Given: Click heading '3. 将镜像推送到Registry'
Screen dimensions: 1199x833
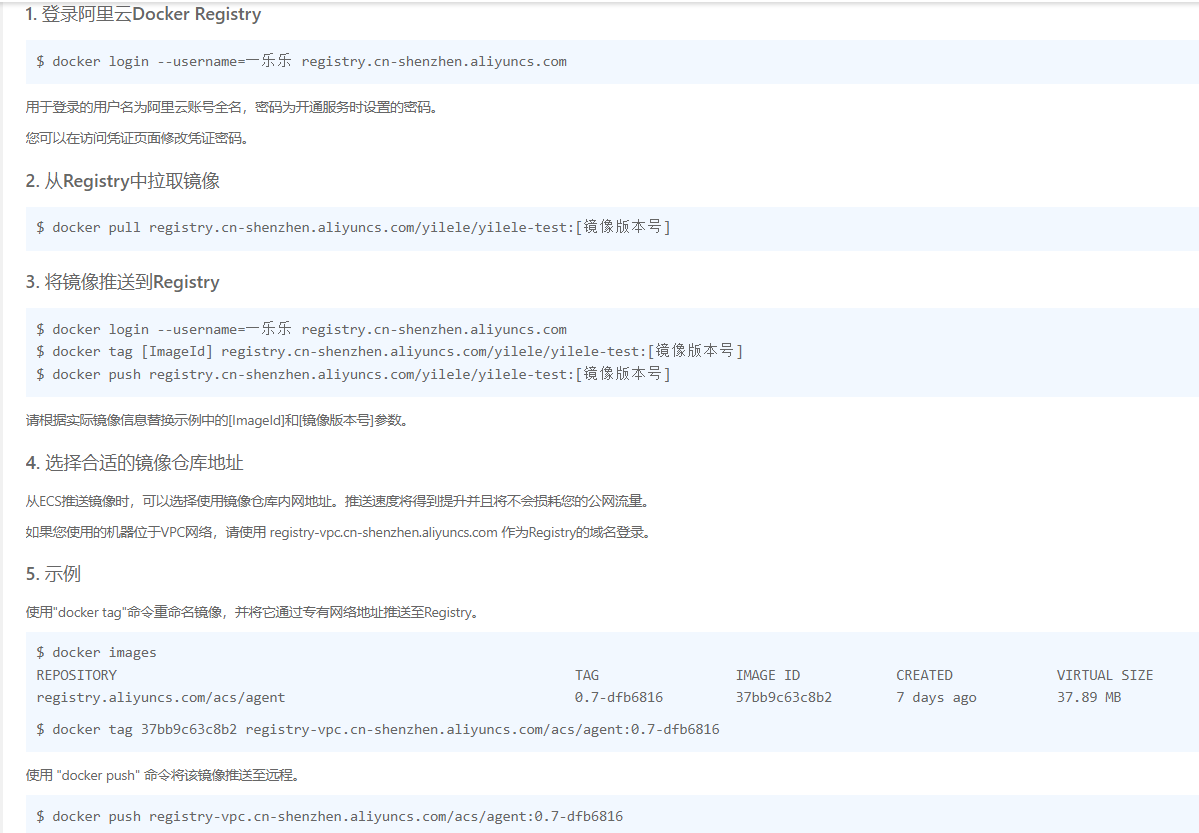Looking at the screenshot, I should click(122, 282).
